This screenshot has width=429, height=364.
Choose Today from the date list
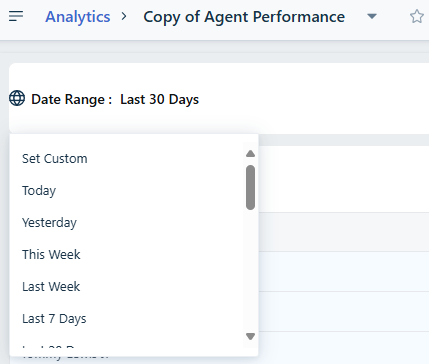(x=39, y=191)
